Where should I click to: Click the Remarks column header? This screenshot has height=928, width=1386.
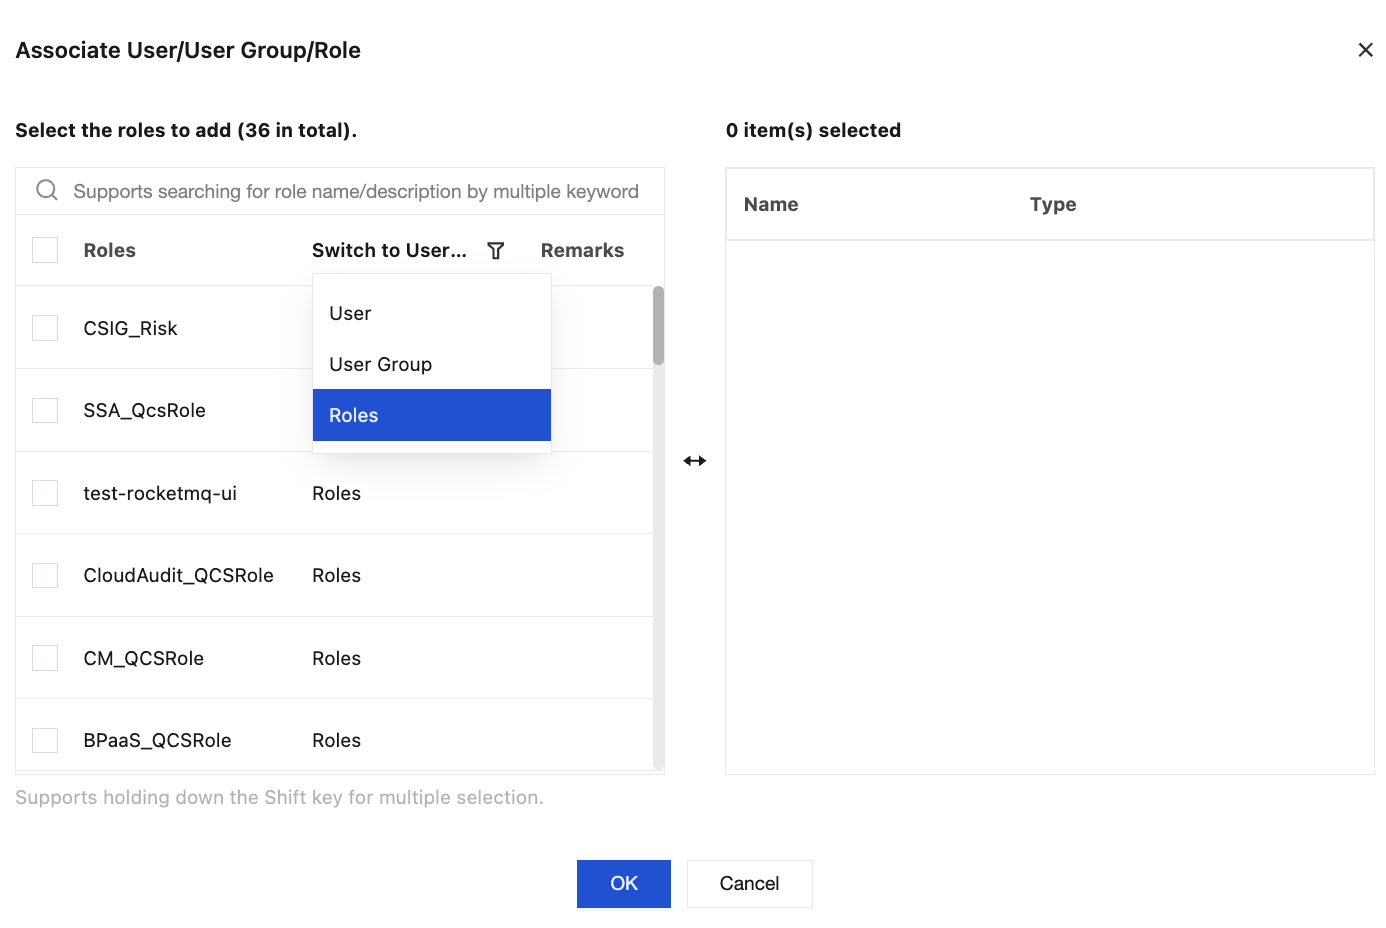(582, 251)
